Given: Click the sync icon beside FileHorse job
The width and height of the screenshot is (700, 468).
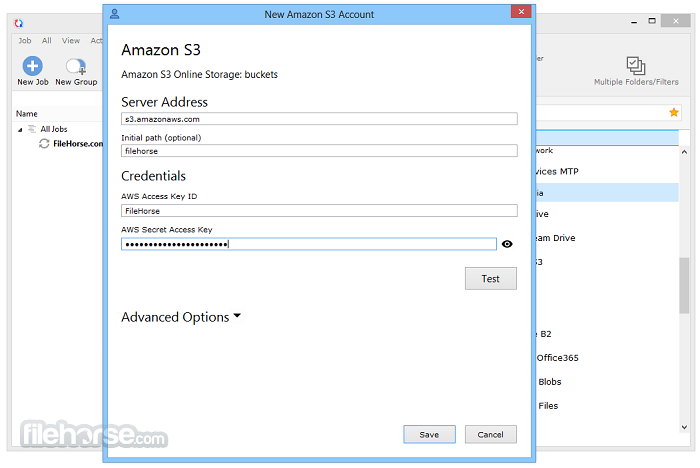Looking at the screenshot, I should point(44,143).
